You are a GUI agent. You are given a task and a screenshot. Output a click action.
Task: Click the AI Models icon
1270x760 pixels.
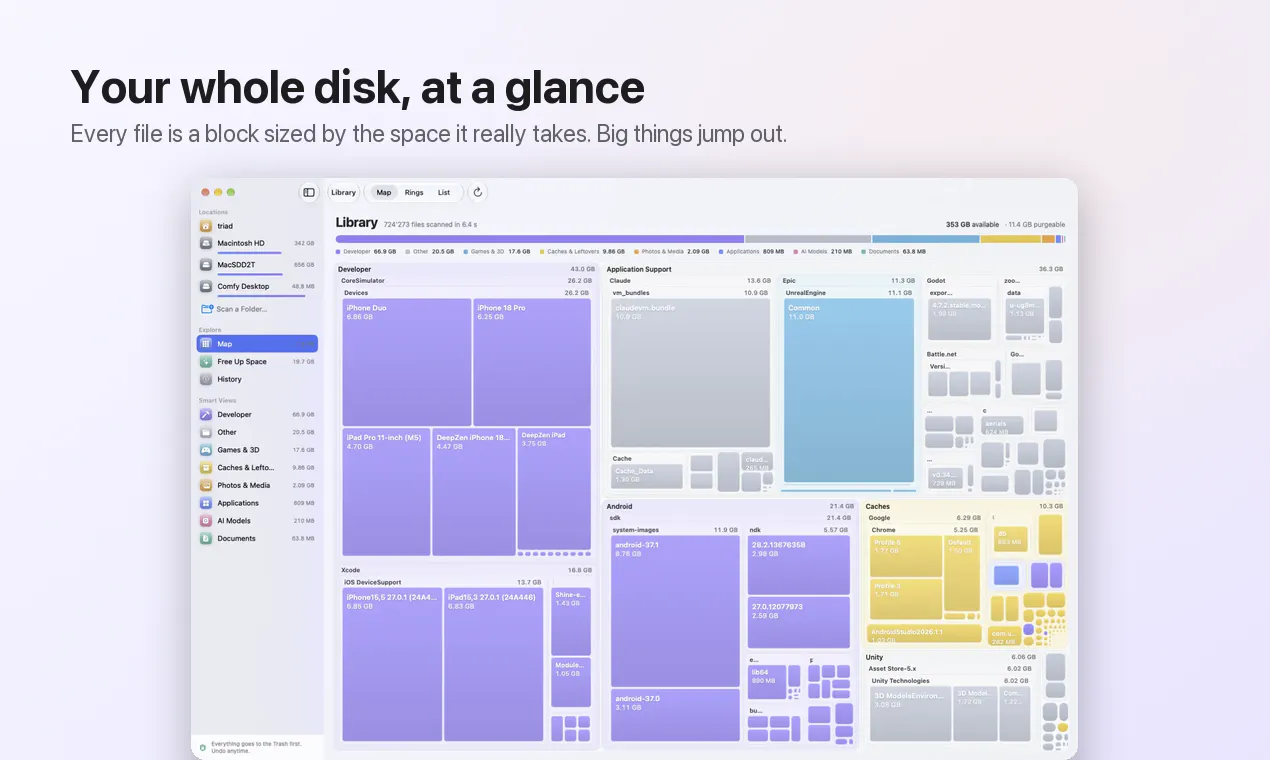(206, 521)
